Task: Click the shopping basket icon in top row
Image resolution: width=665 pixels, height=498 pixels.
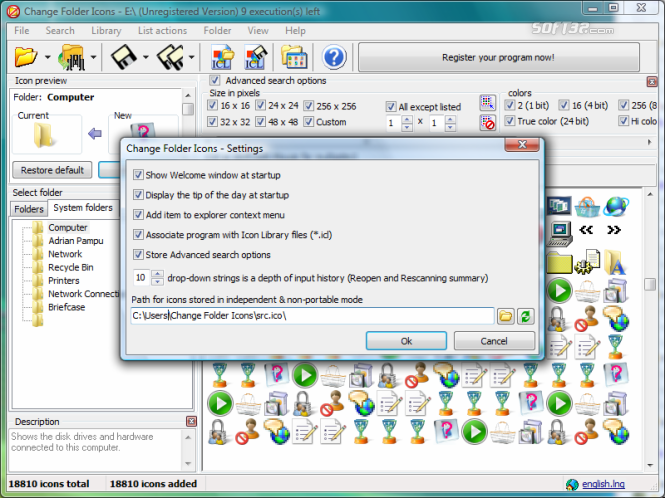Action: point(587,207)
